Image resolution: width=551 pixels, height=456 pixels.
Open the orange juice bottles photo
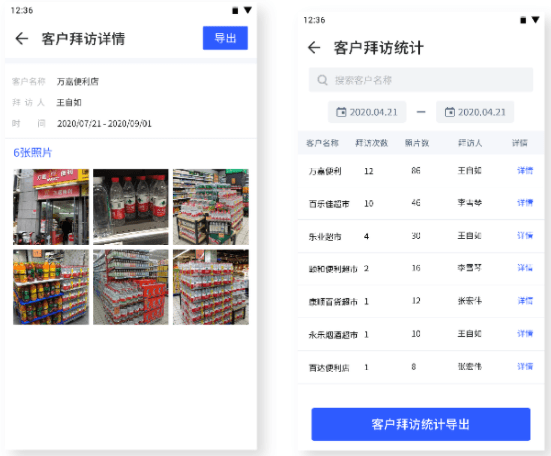pyautogui.click(x=51, y=287)
